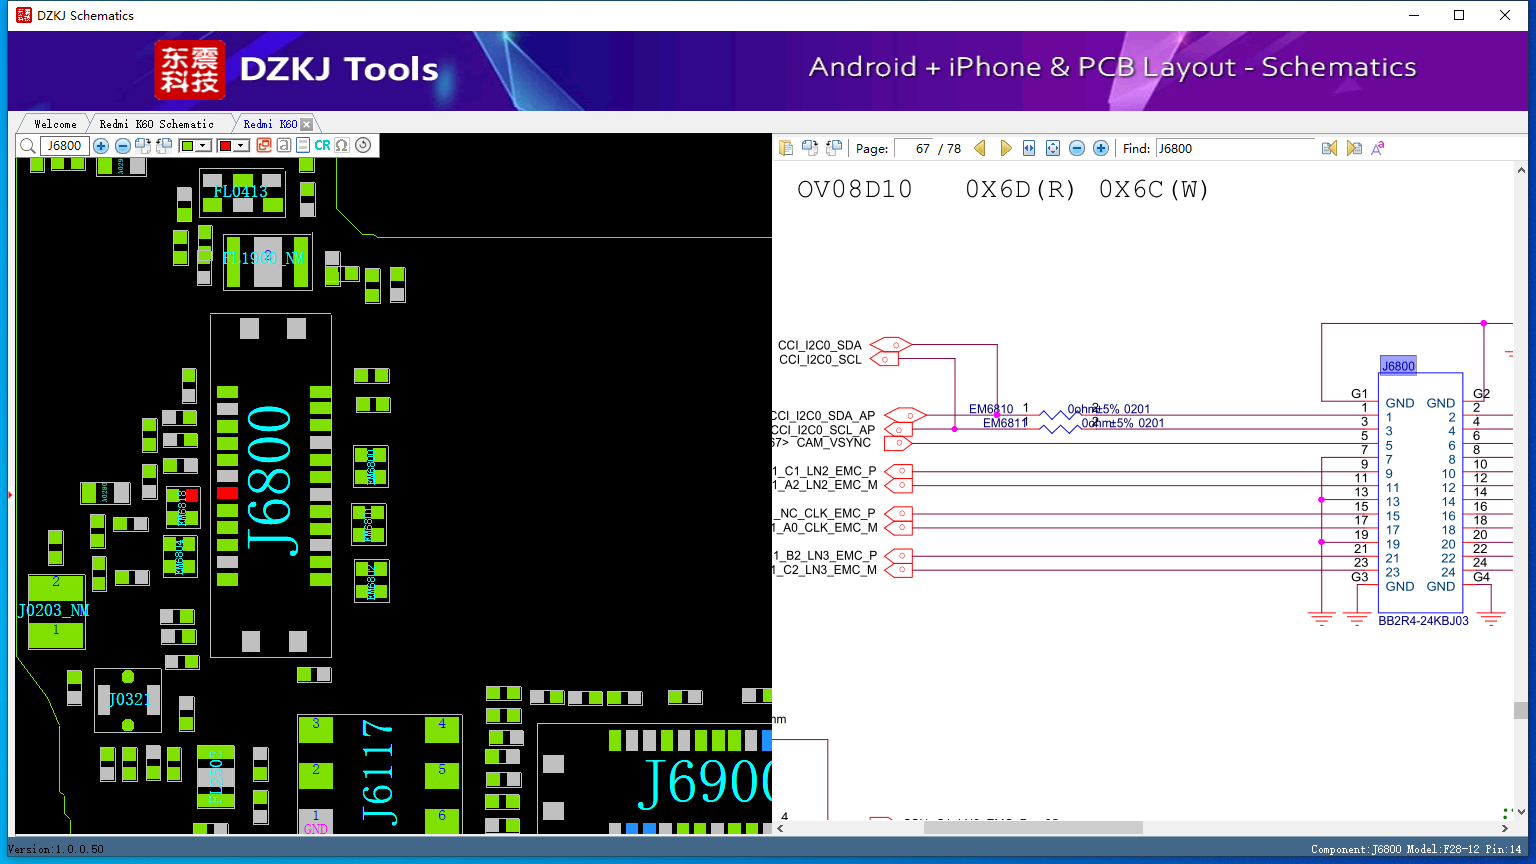This screenshot has height=864, width=1536.
Task: Click the red highlighted pad on J6800
Action: tap(227, 493)
